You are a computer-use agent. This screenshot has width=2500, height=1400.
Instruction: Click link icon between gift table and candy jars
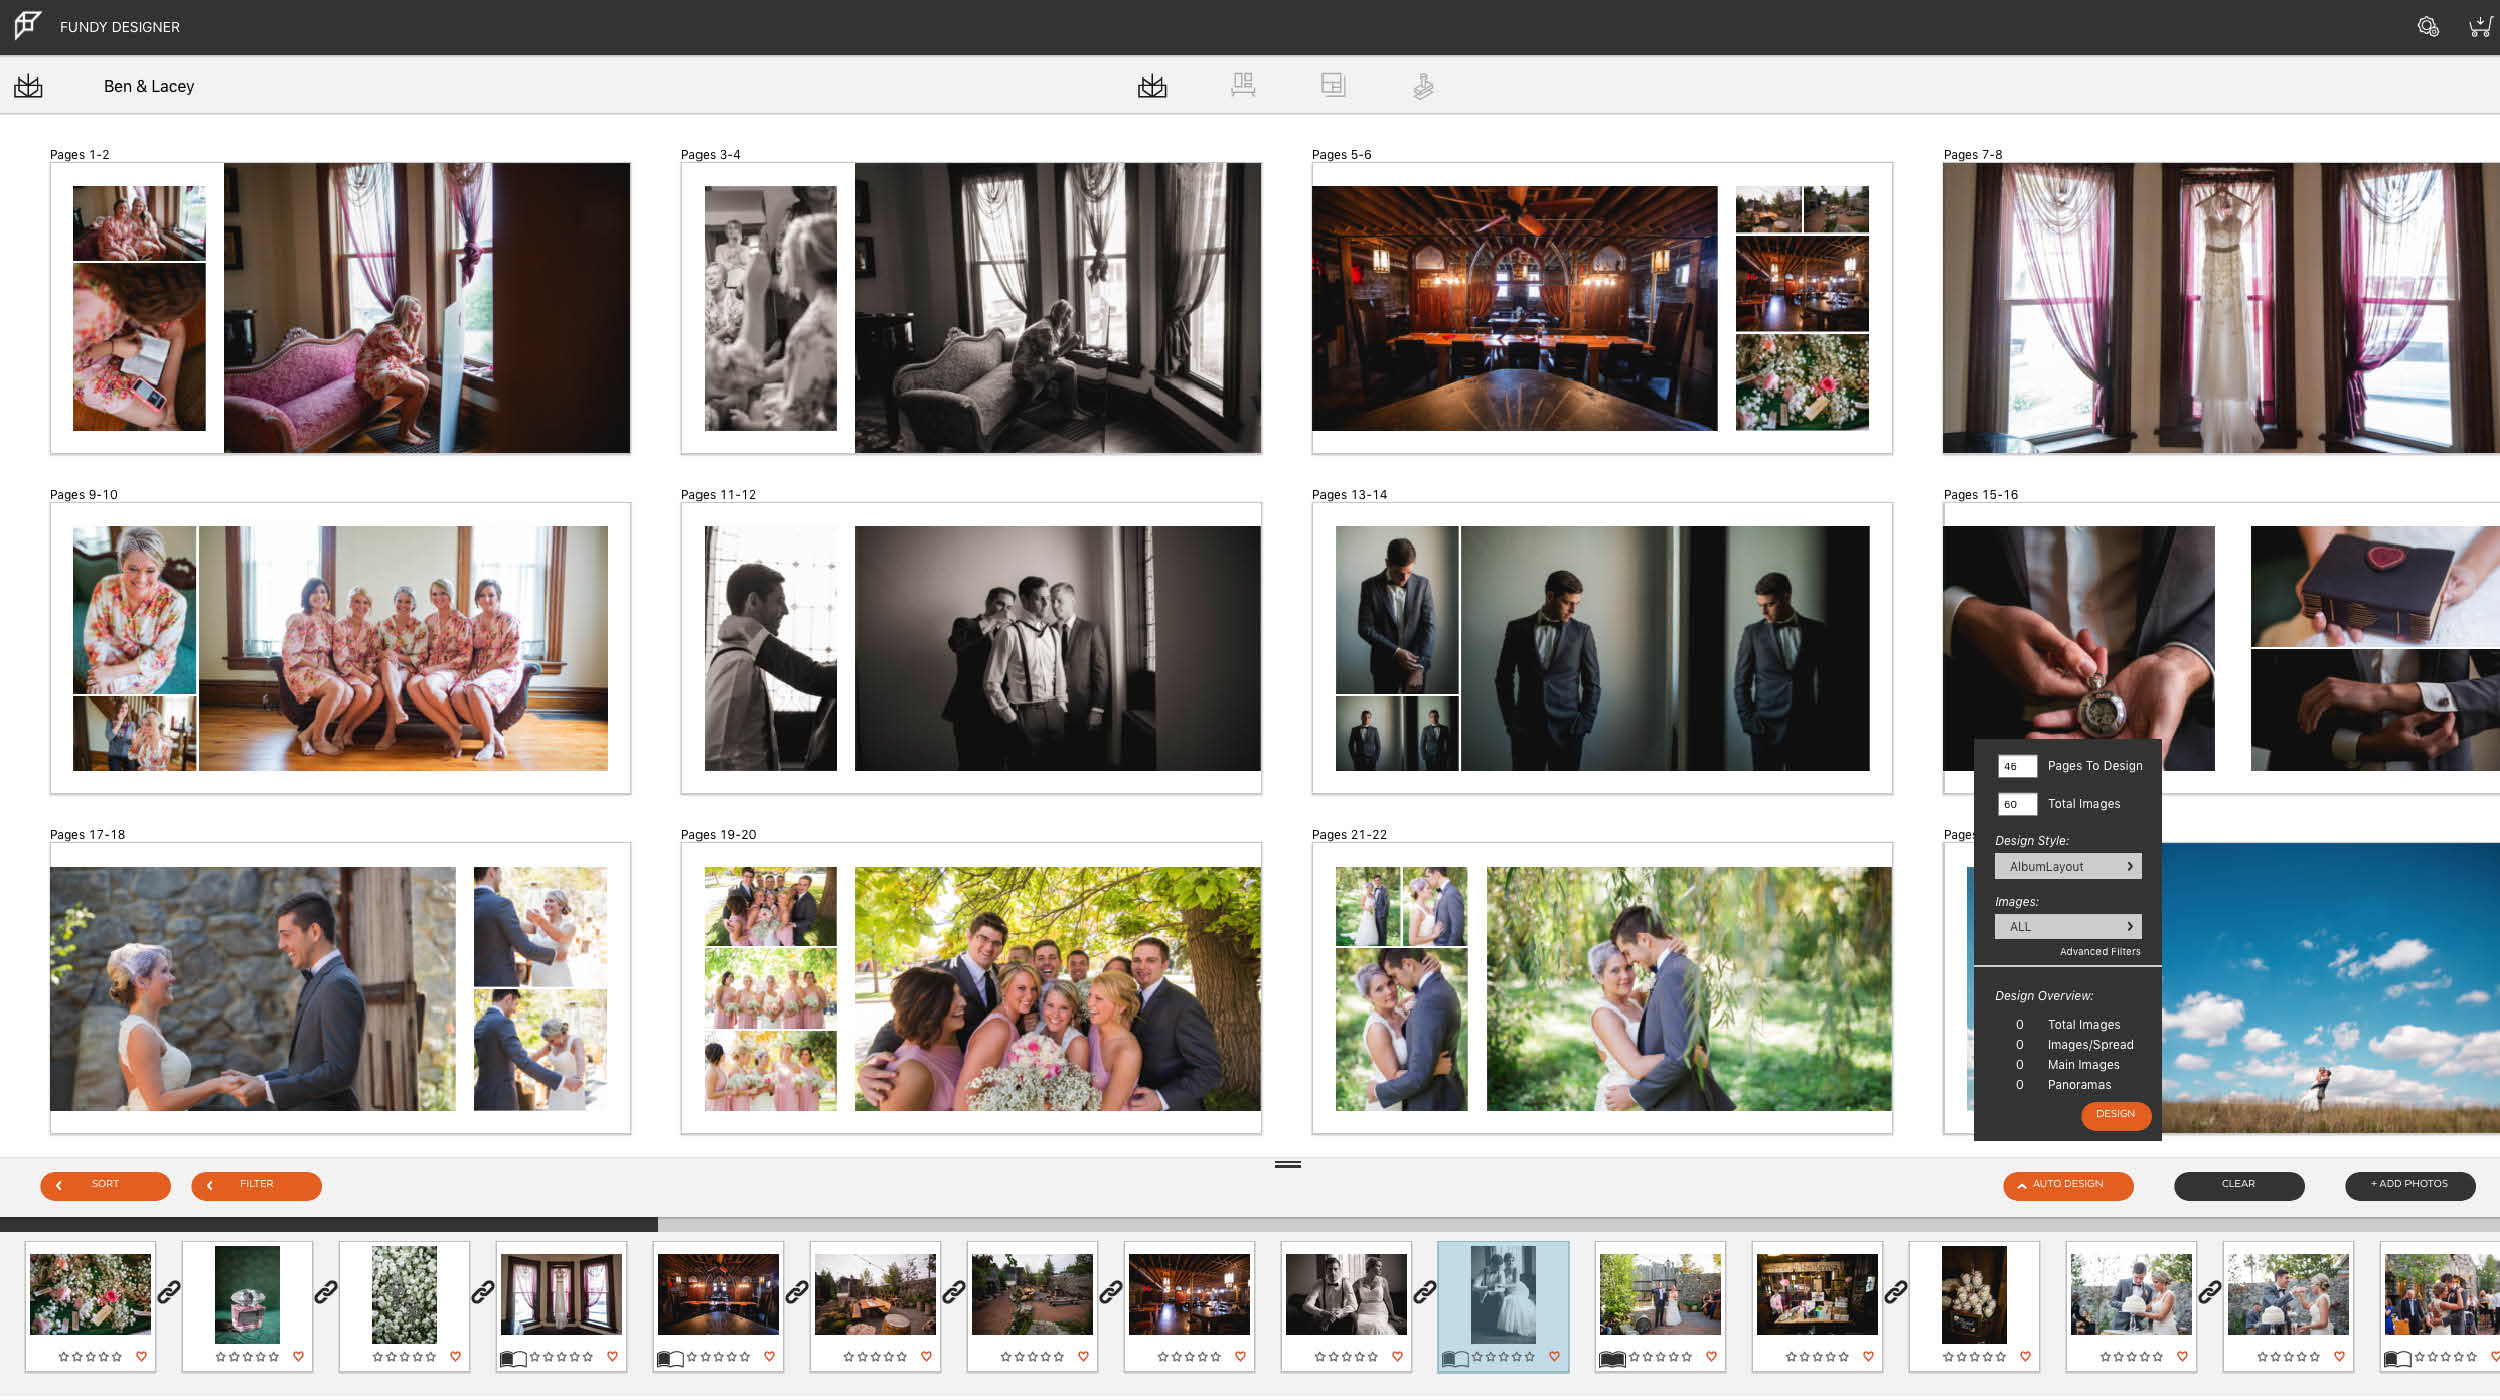[x=1896, y=1292]
